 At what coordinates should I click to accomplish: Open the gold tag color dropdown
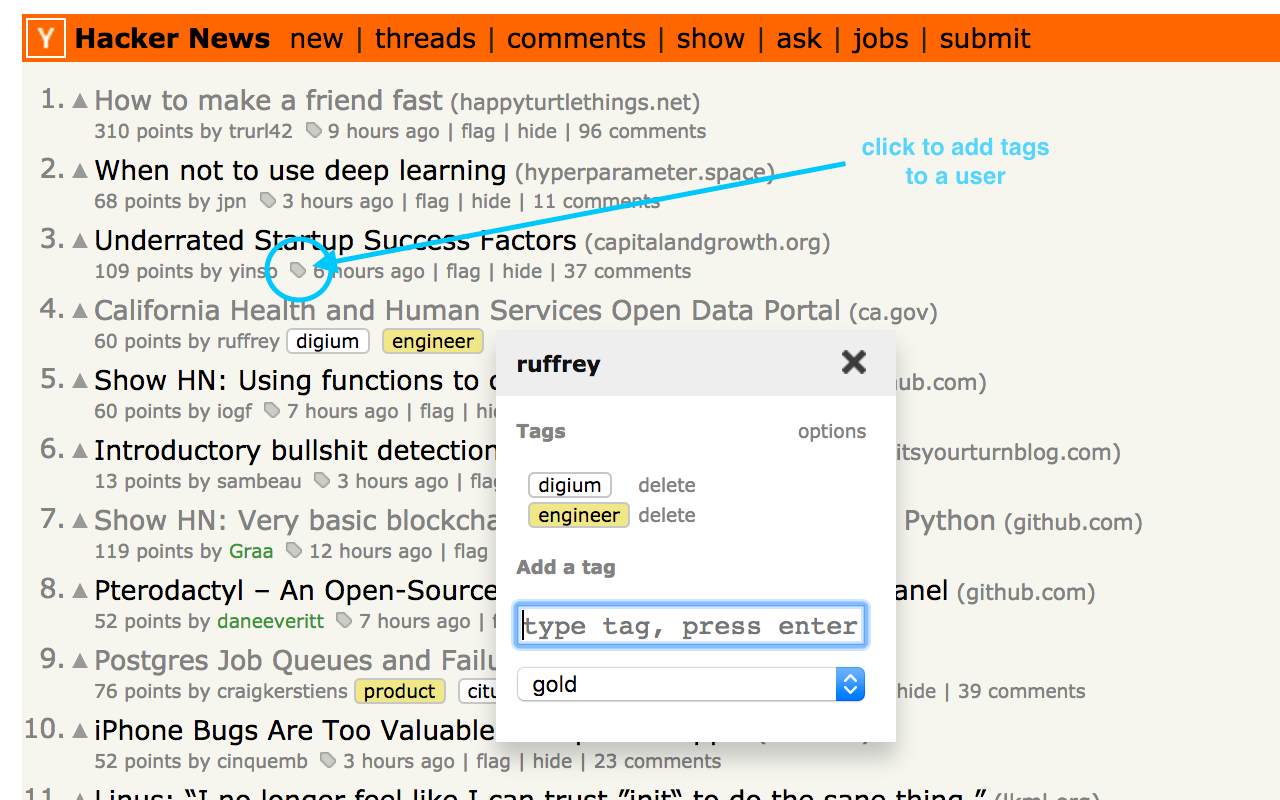(690, 684)
